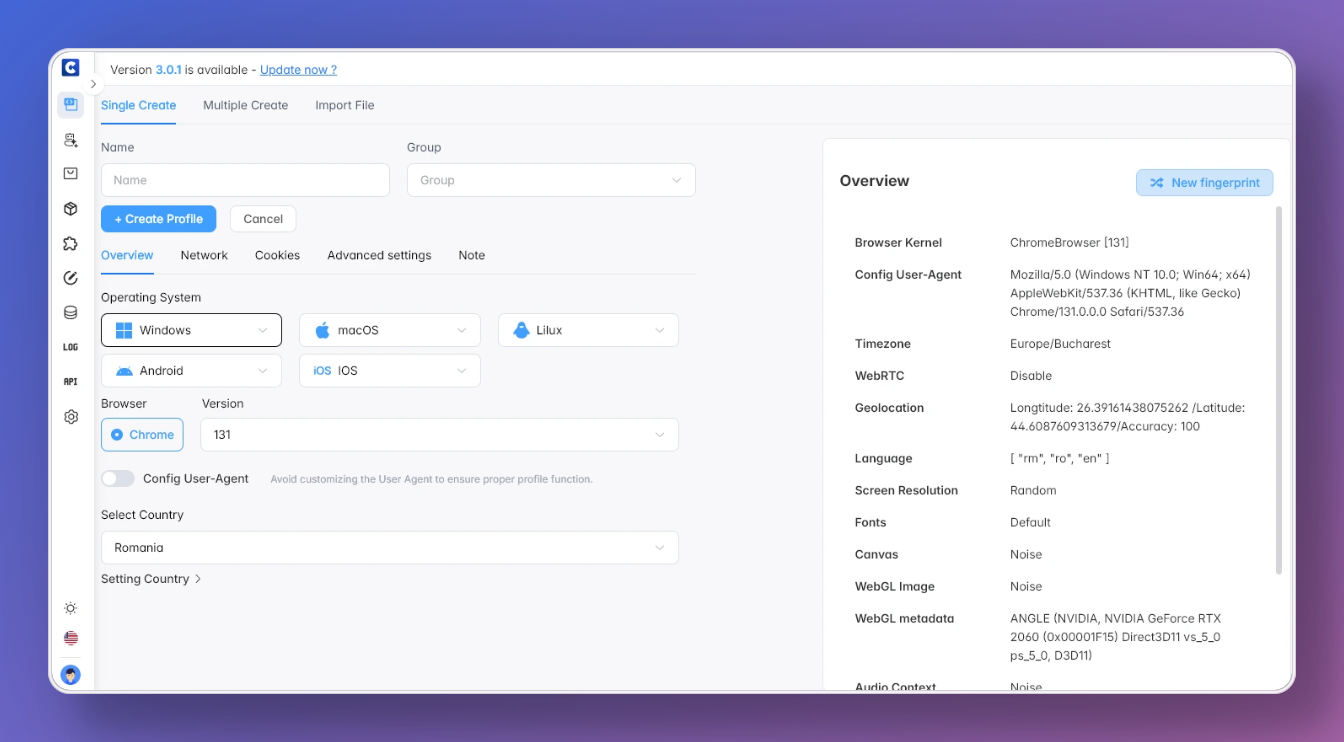
Task: Open the Group dropdown
Action: tap(550, 180)
